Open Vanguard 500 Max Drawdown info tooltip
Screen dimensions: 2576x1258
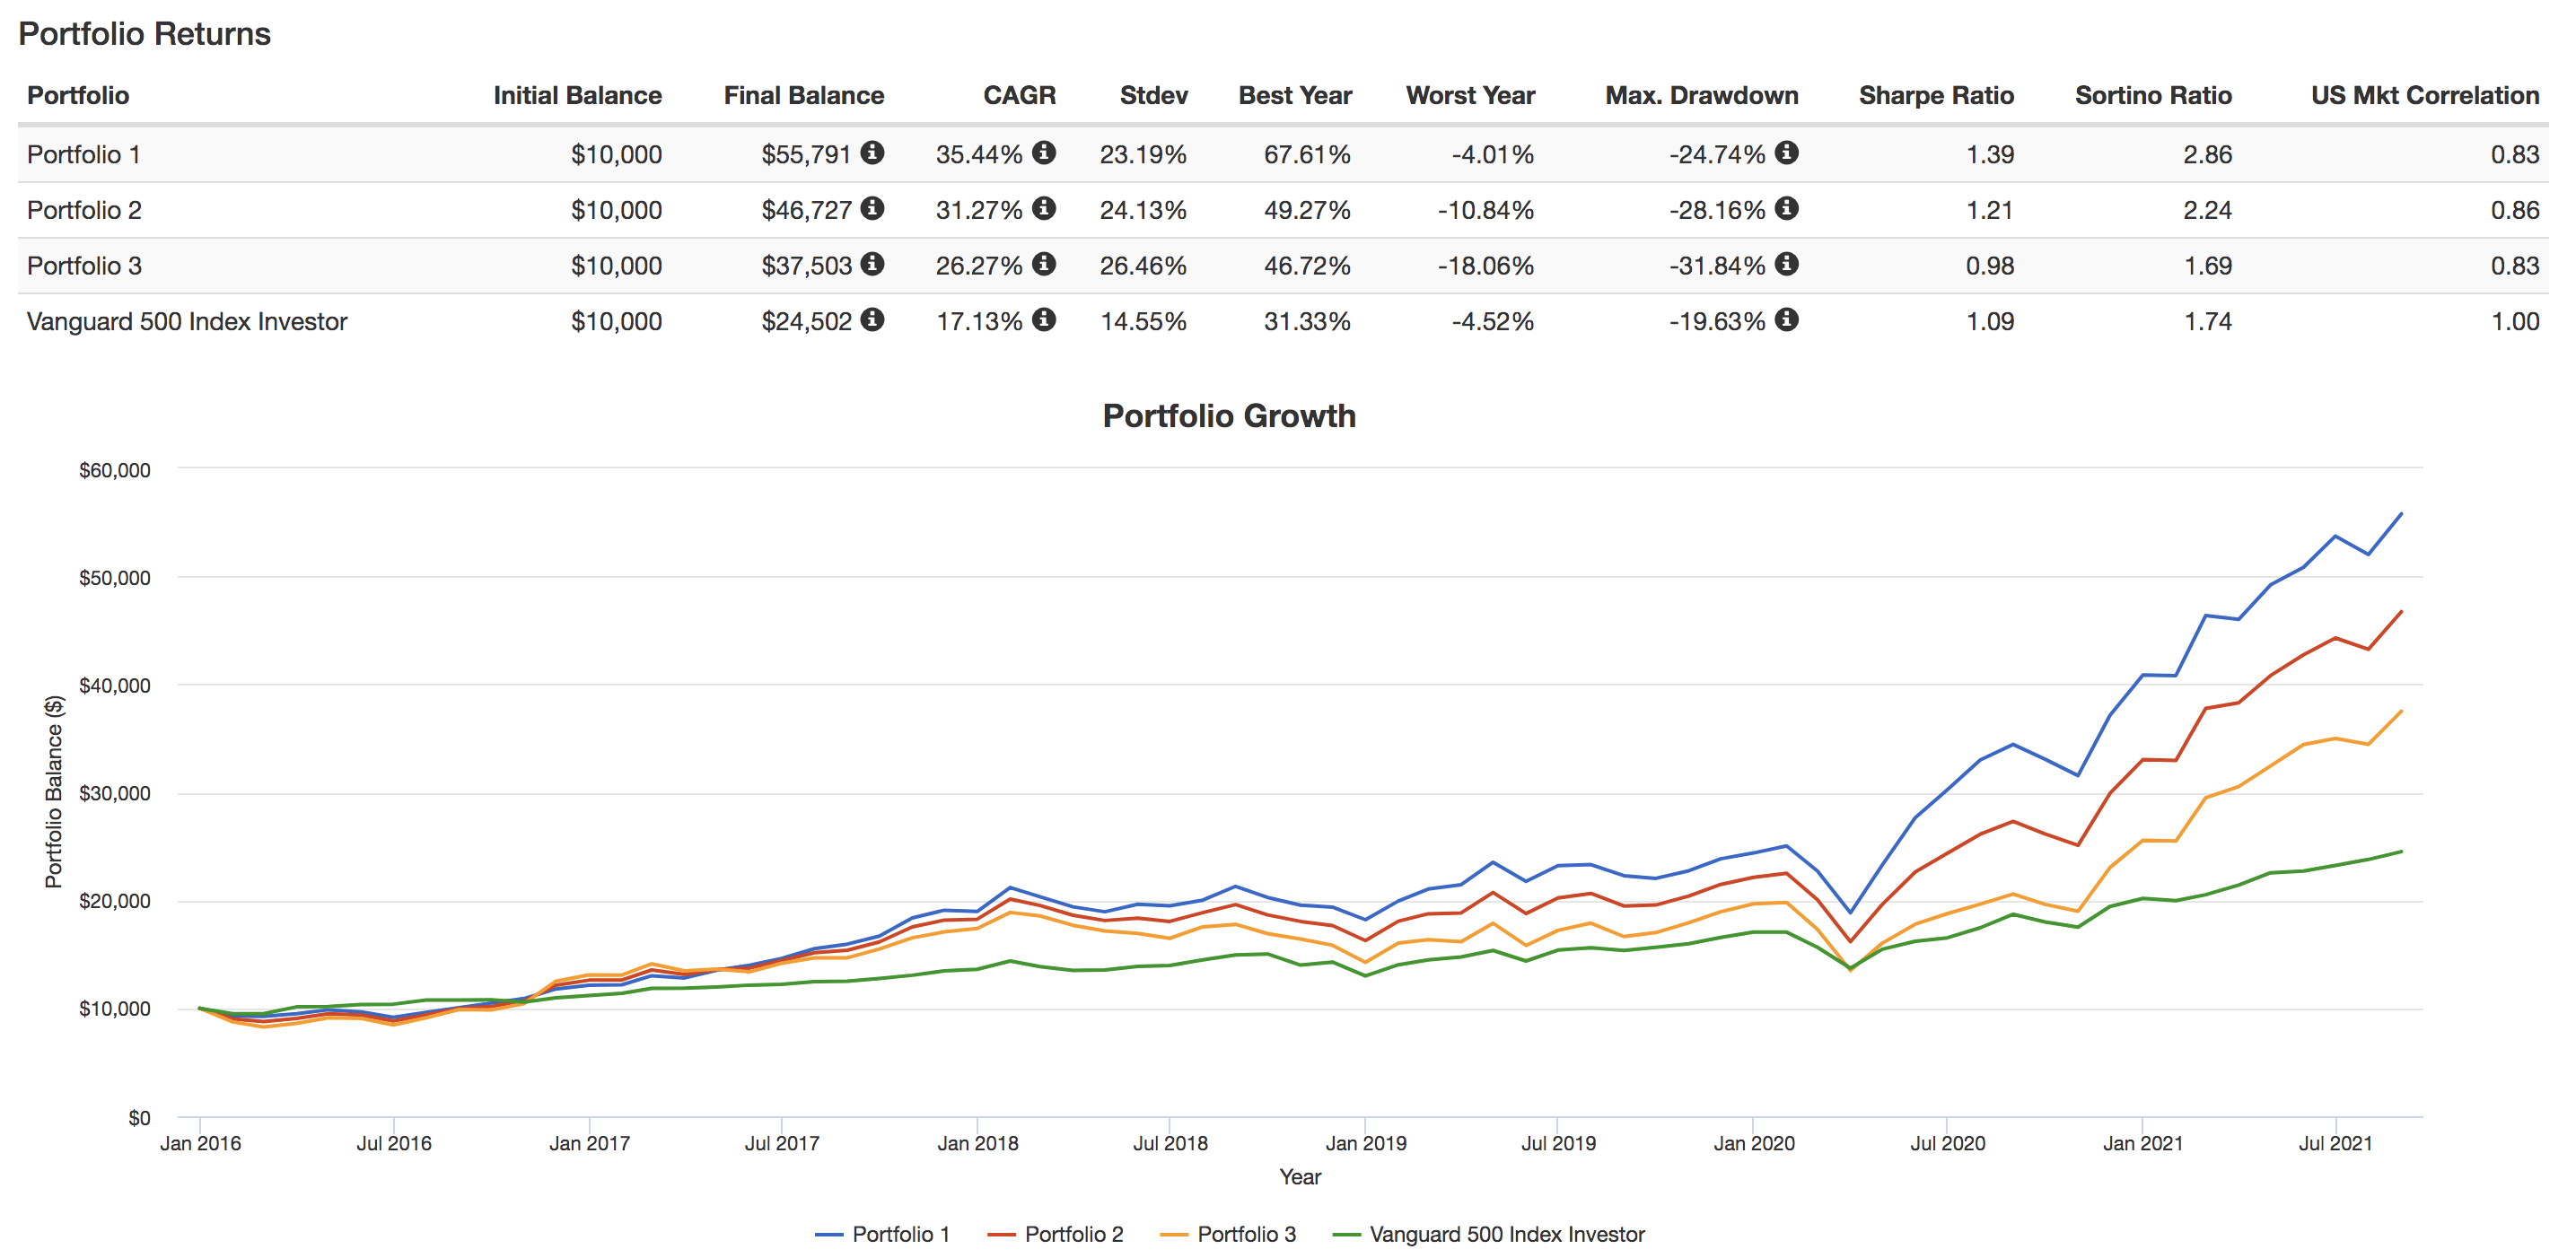[1789, 321]
